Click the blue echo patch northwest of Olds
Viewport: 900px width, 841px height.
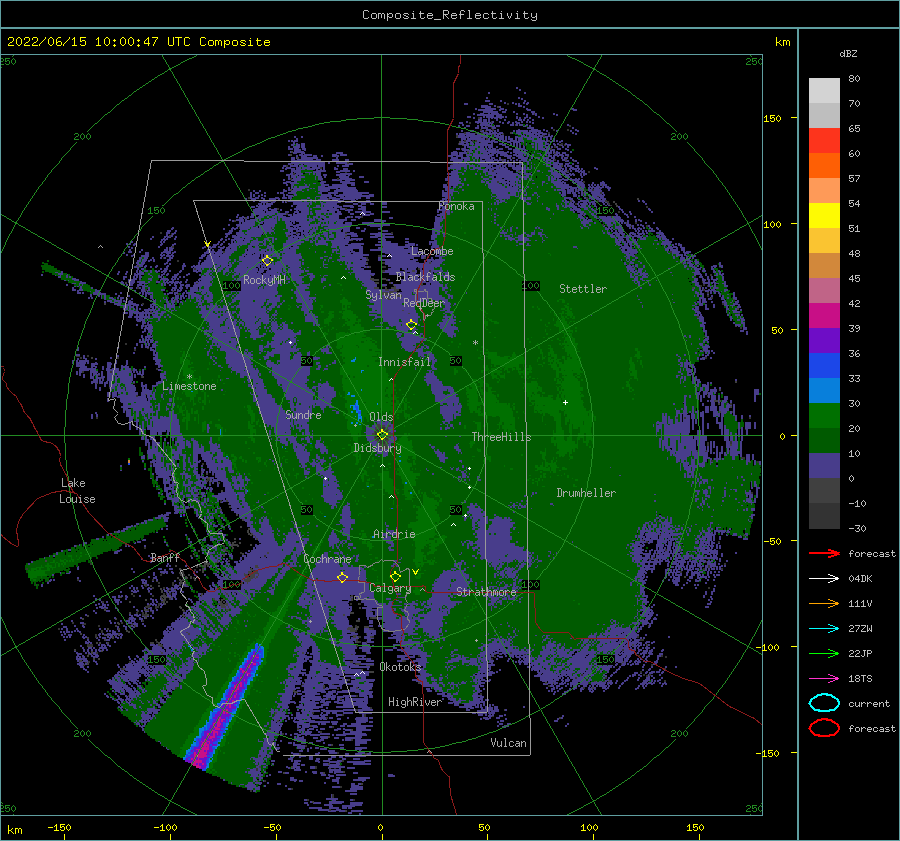point(356,411)
